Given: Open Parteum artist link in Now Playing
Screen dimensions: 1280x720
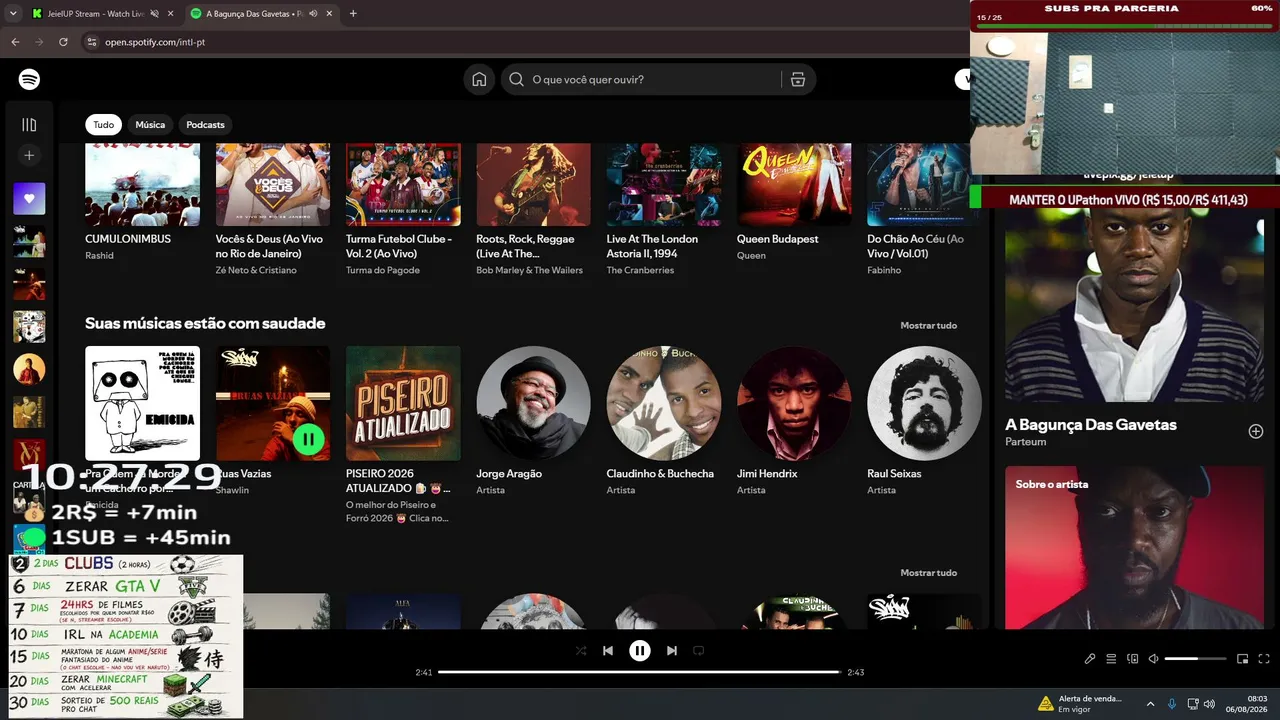Looking at the screenshot, I should tap(1026, 442).
